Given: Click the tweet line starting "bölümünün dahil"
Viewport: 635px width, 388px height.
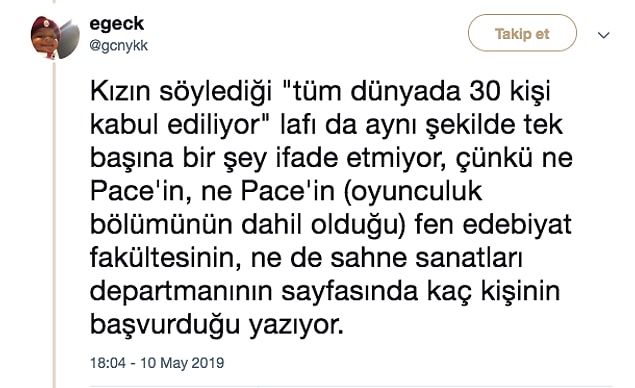Looking at the screenshot, I should (x=330, y=225).
